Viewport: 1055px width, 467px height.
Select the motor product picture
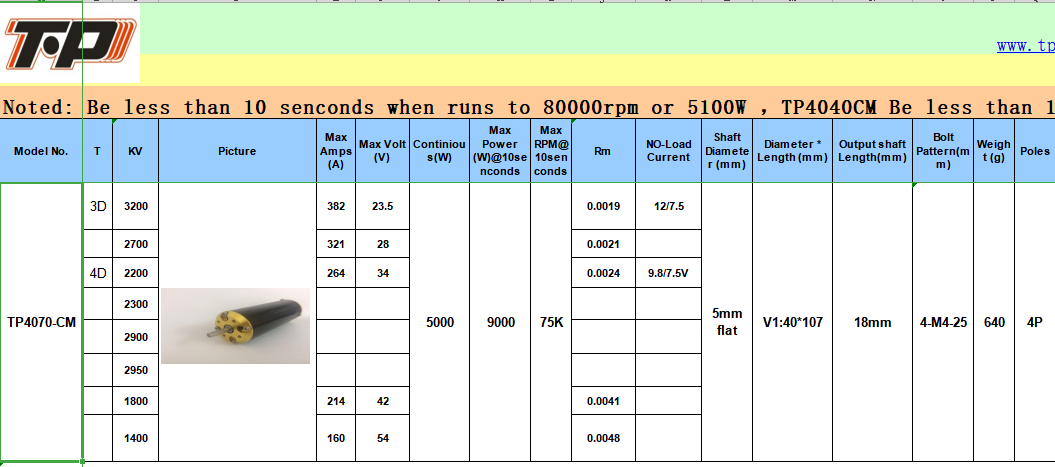coord(236,326)
